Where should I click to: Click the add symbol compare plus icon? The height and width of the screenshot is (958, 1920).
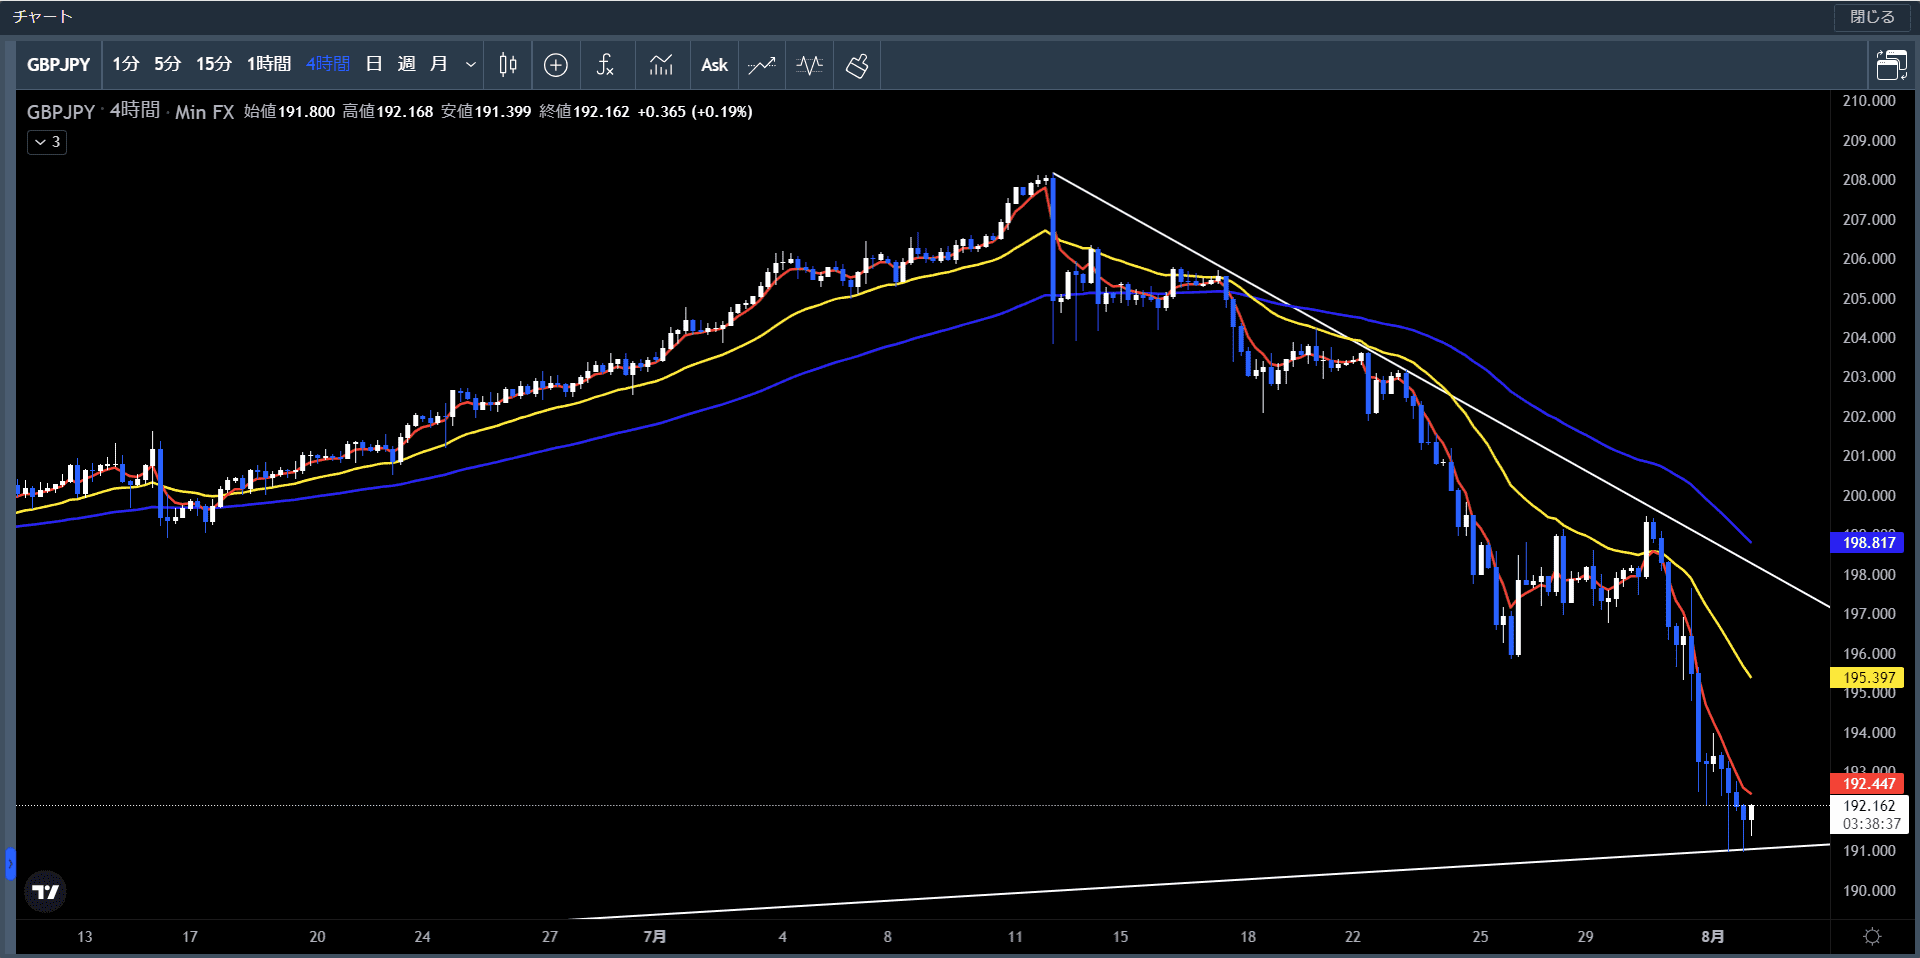point(556,65)
